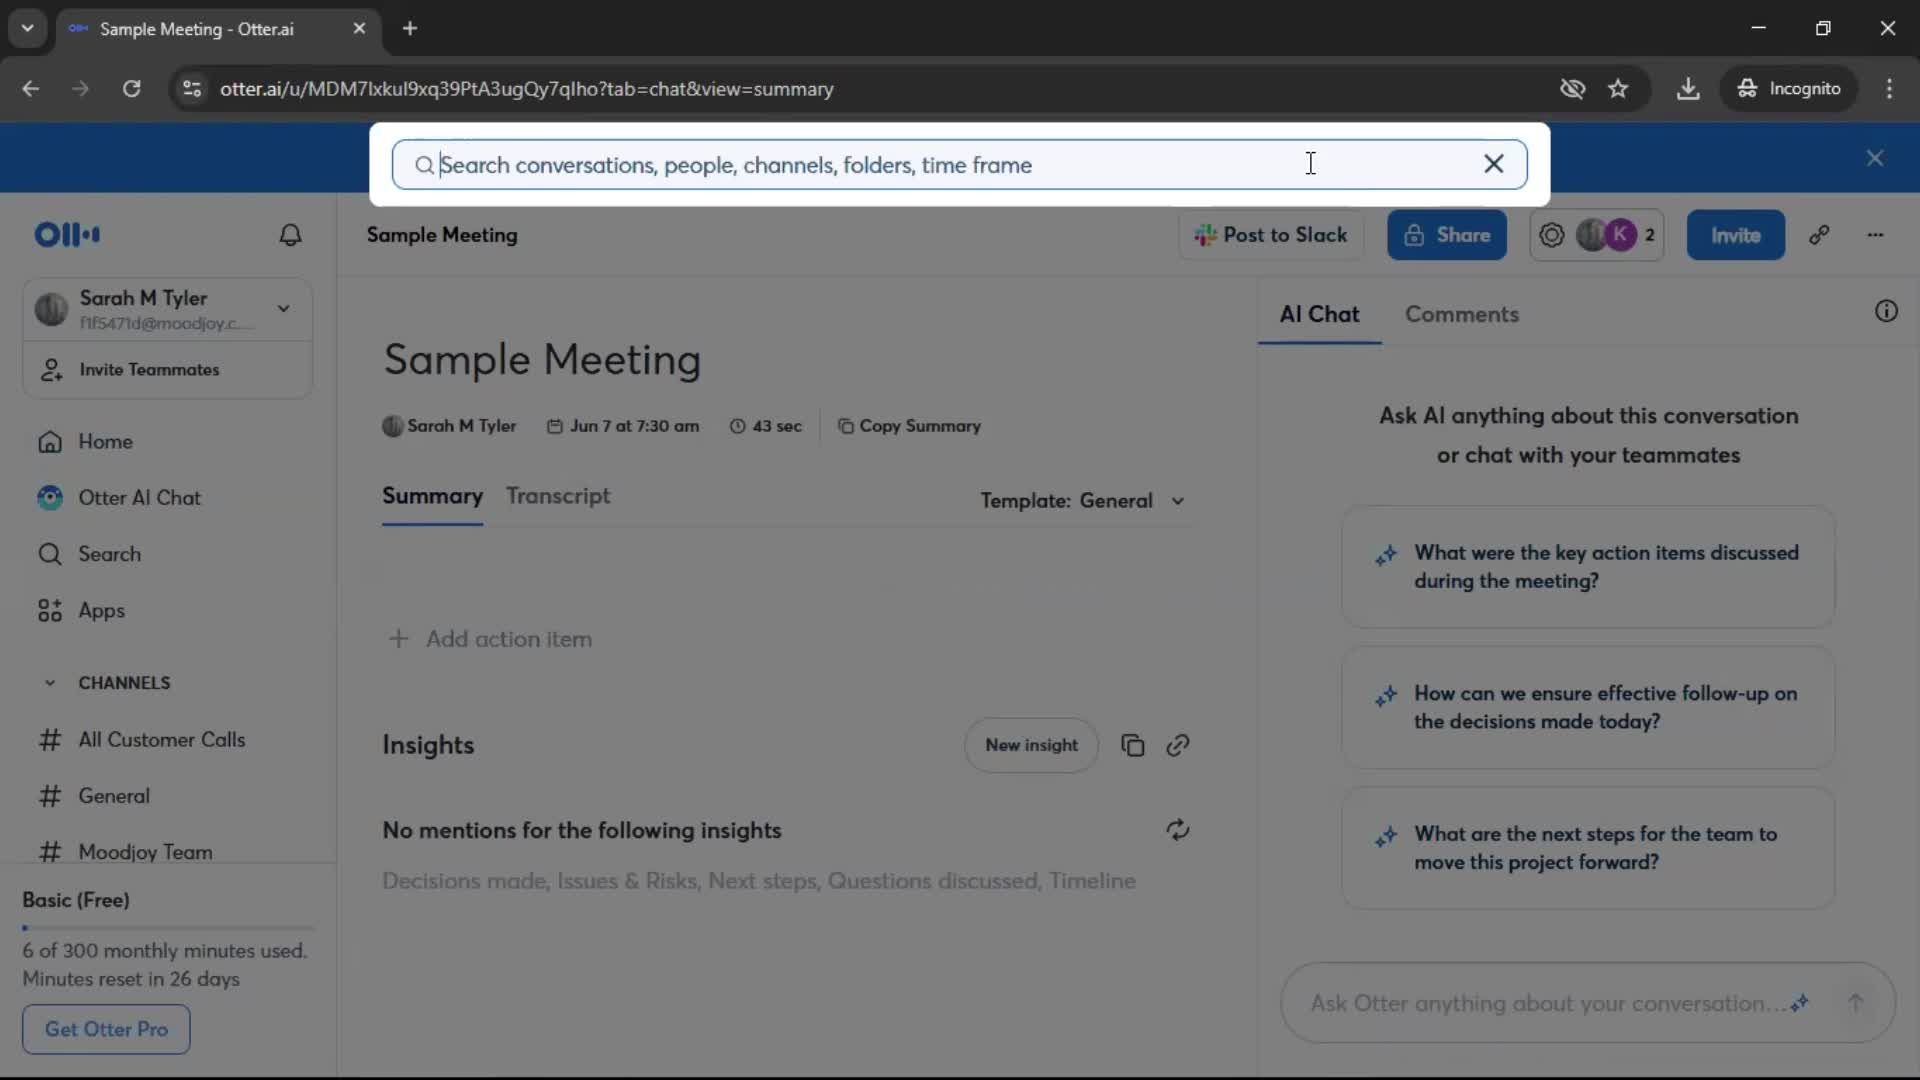Click the send arrow in Otter chat box
The image size is (1920, 1080).
point(1855,1003)
